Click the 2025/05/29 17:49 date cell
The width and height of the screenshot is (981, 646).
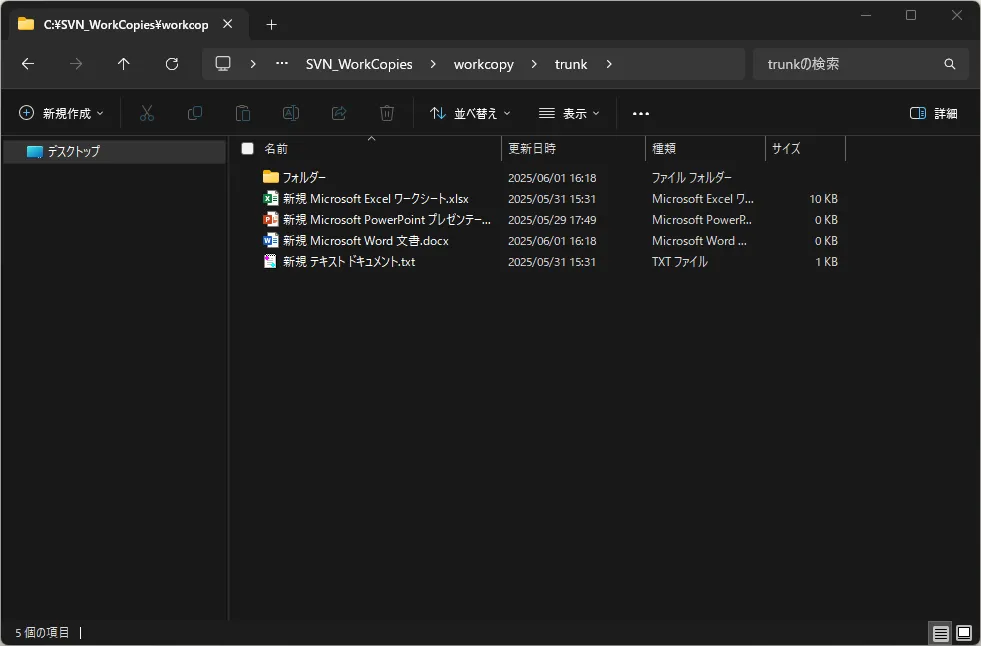tap(552, 220)
